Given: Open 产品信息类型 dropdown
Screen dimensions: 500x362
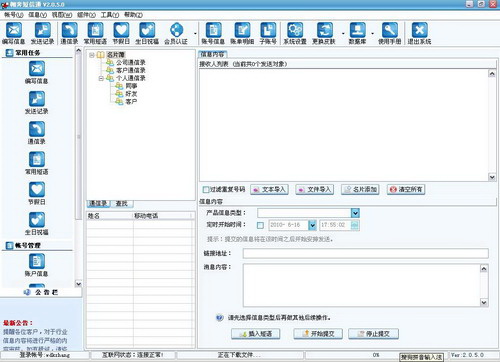Looking at the screenshot, I should click(x=355, y=213).
